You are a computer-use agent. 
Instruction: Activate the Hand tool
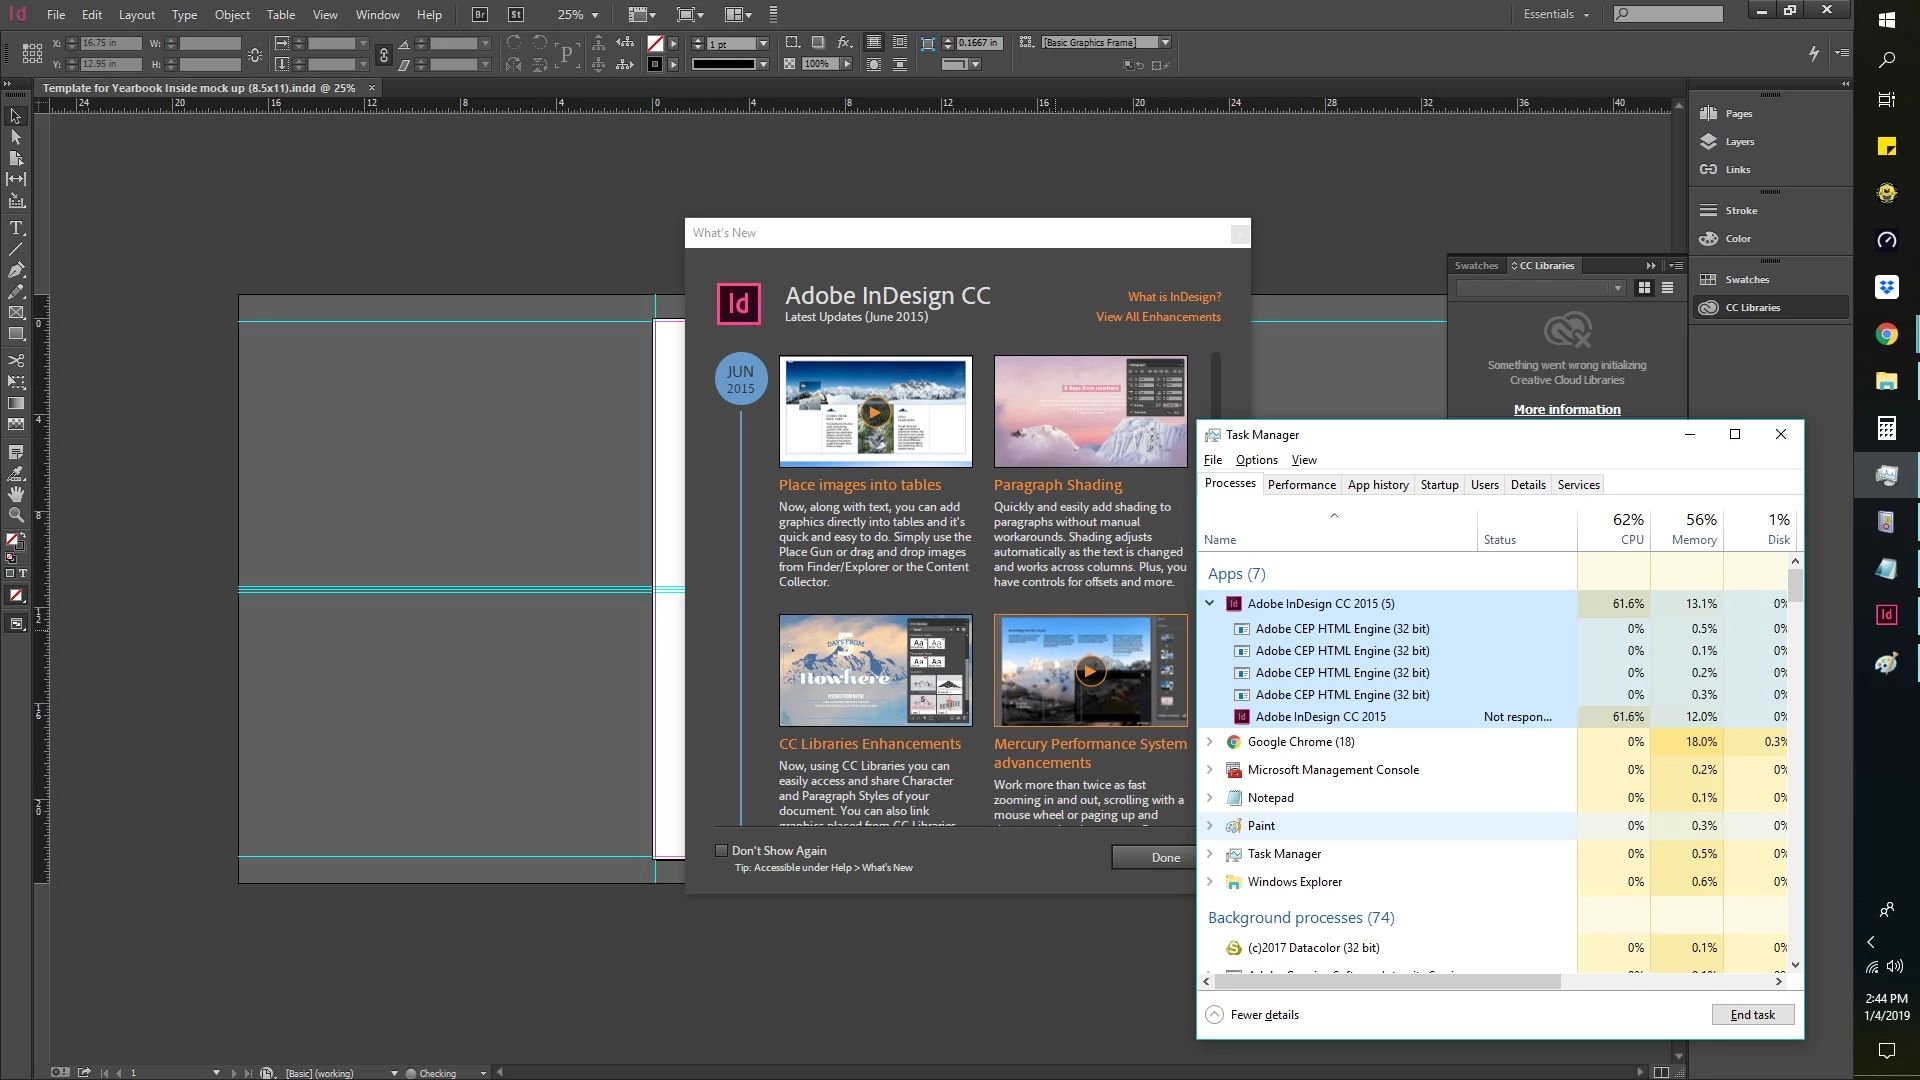(x=16, y=494)
